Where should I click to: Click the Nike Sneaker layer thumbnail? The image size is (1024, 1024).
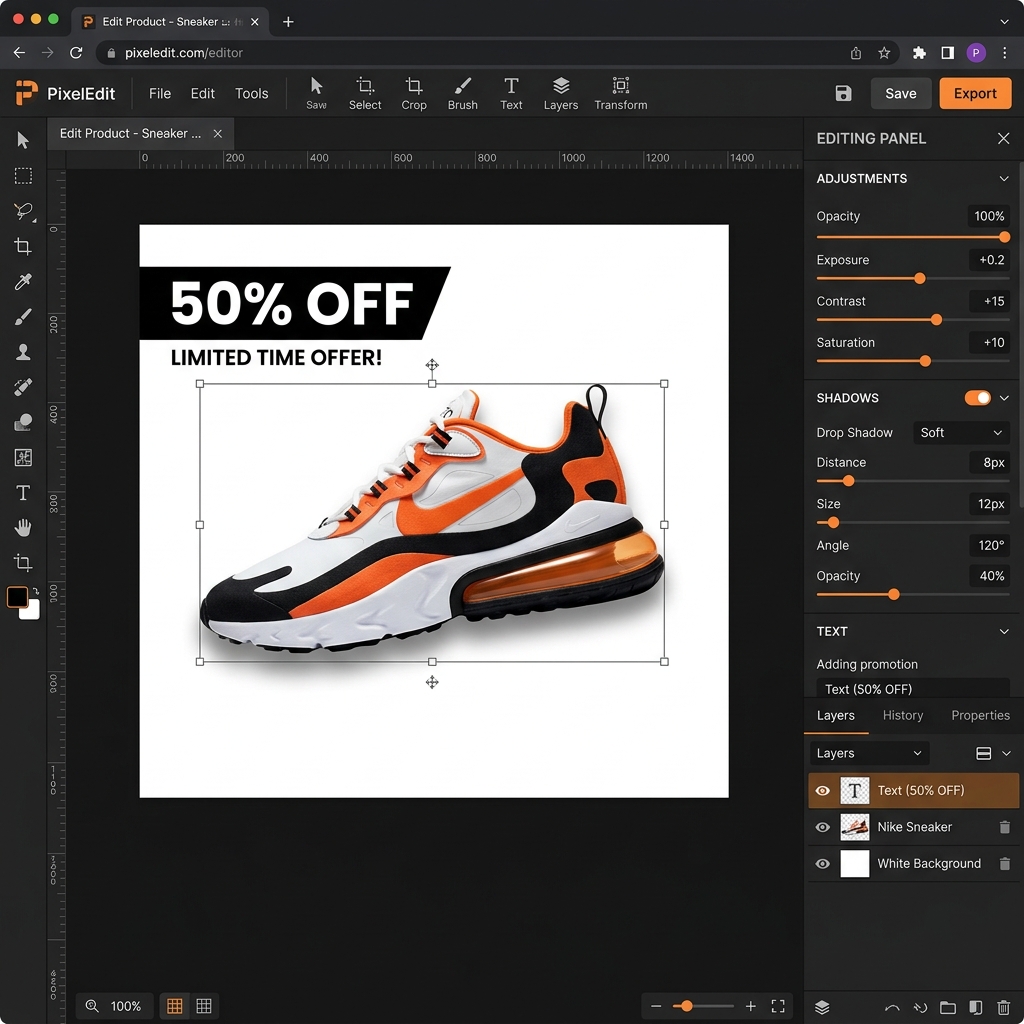[854, 827]
